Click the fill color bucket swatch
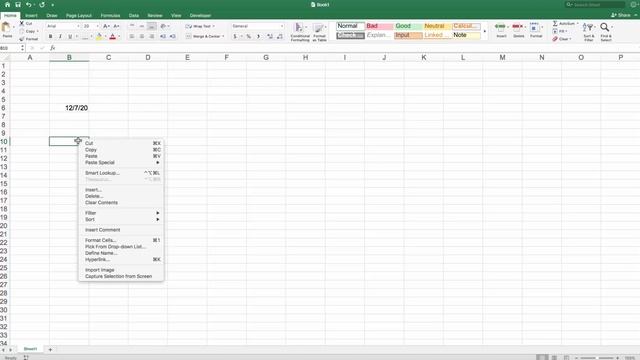The width and height of the screenshot is (640, 360). coord(98,37)
